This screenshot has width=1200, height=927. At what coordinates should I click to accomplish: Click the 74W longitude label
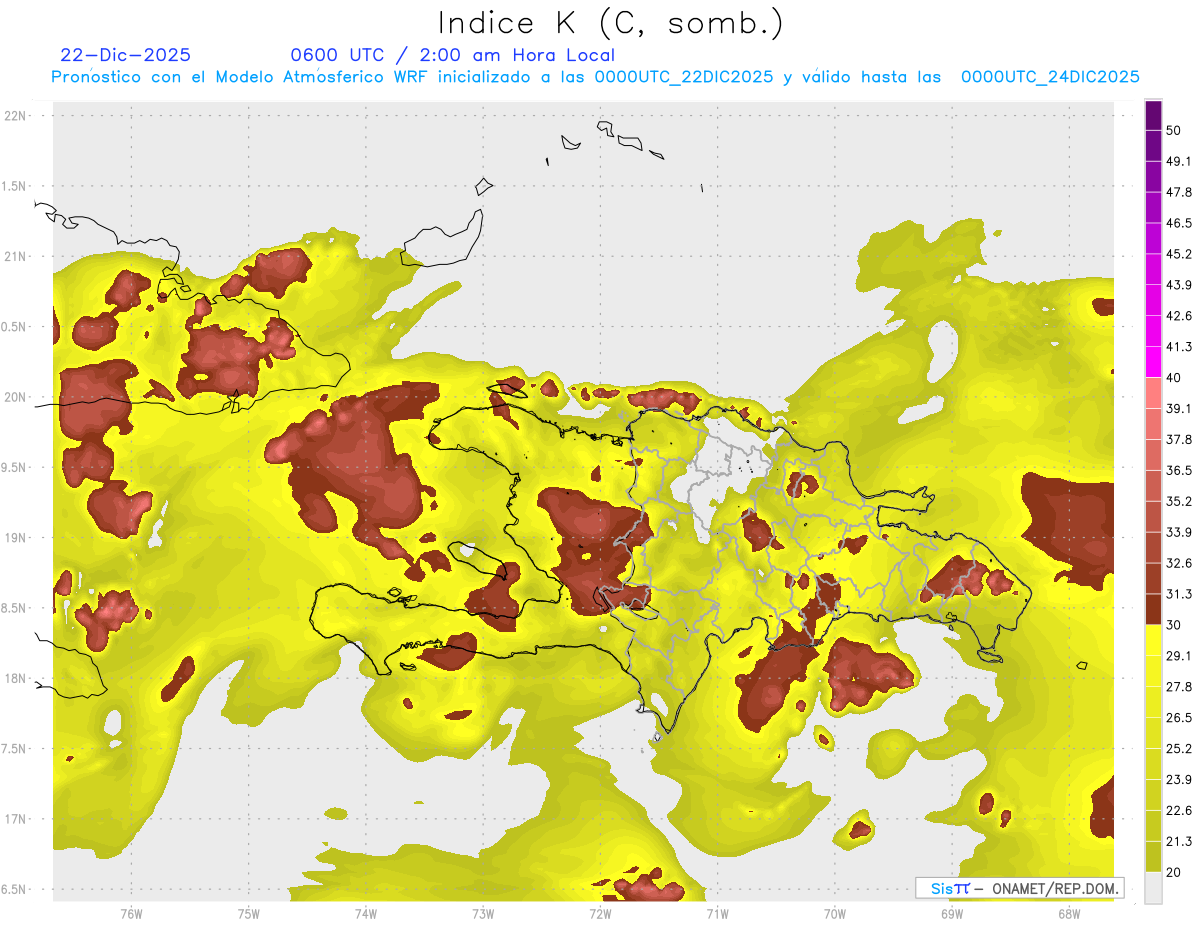365,913
